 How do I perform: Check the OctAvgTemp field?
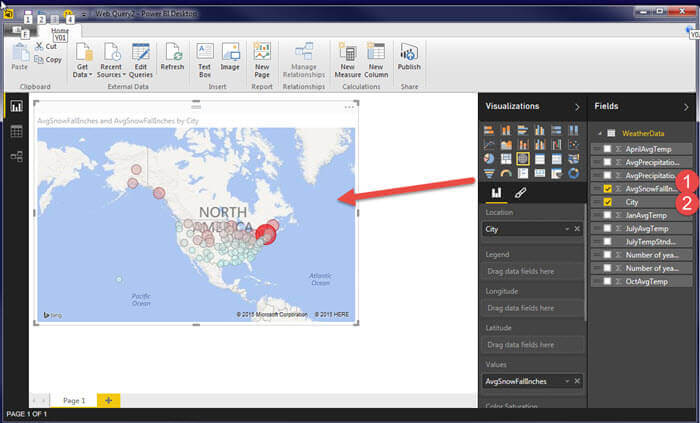pos(607,281)
